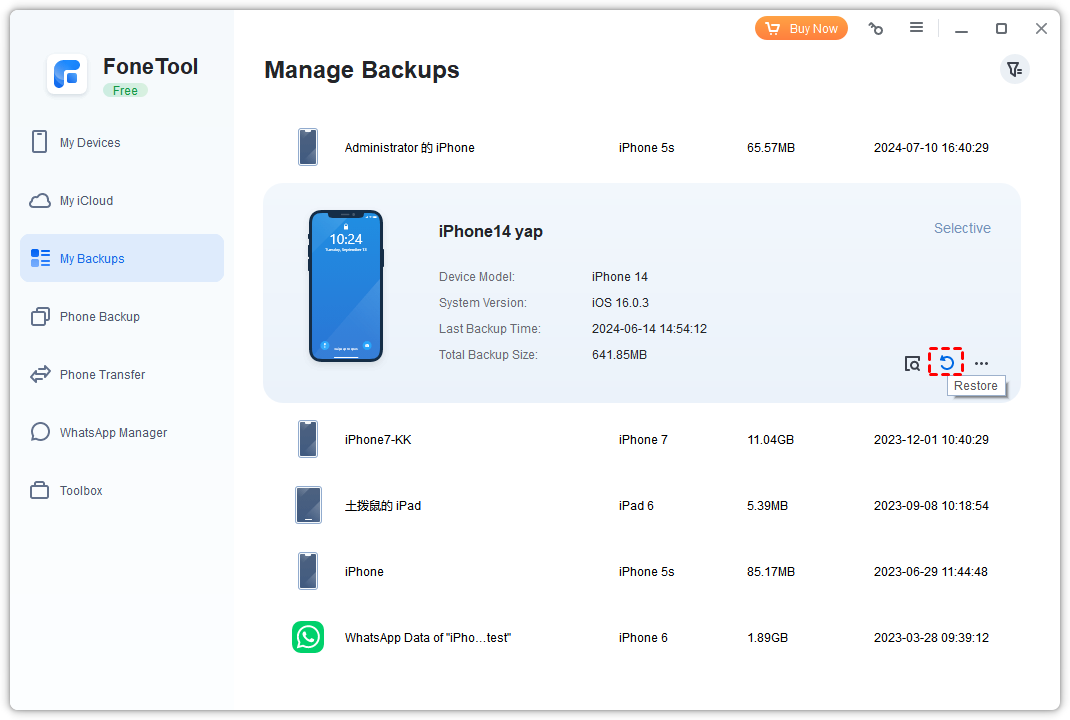1070x720 pixels.
Task: Select the 土拨鼠的 iPad backup
Action: (x=641, y=506)
